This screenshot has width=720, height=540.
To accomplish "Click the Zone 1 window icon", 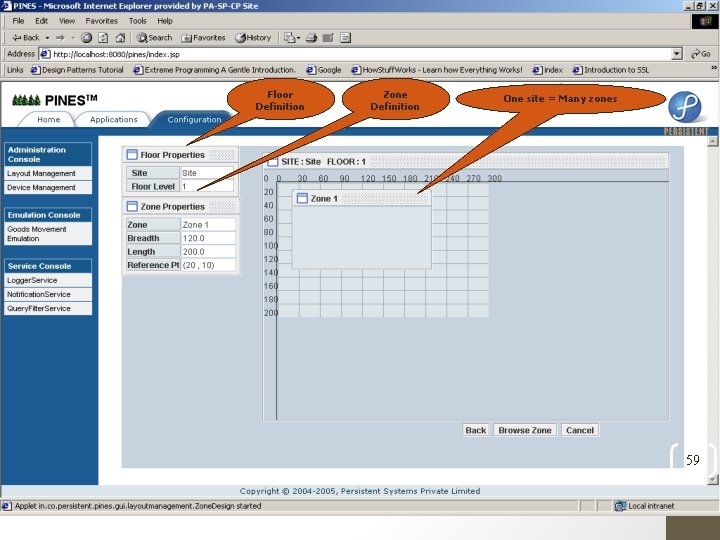I will point(302,198).
